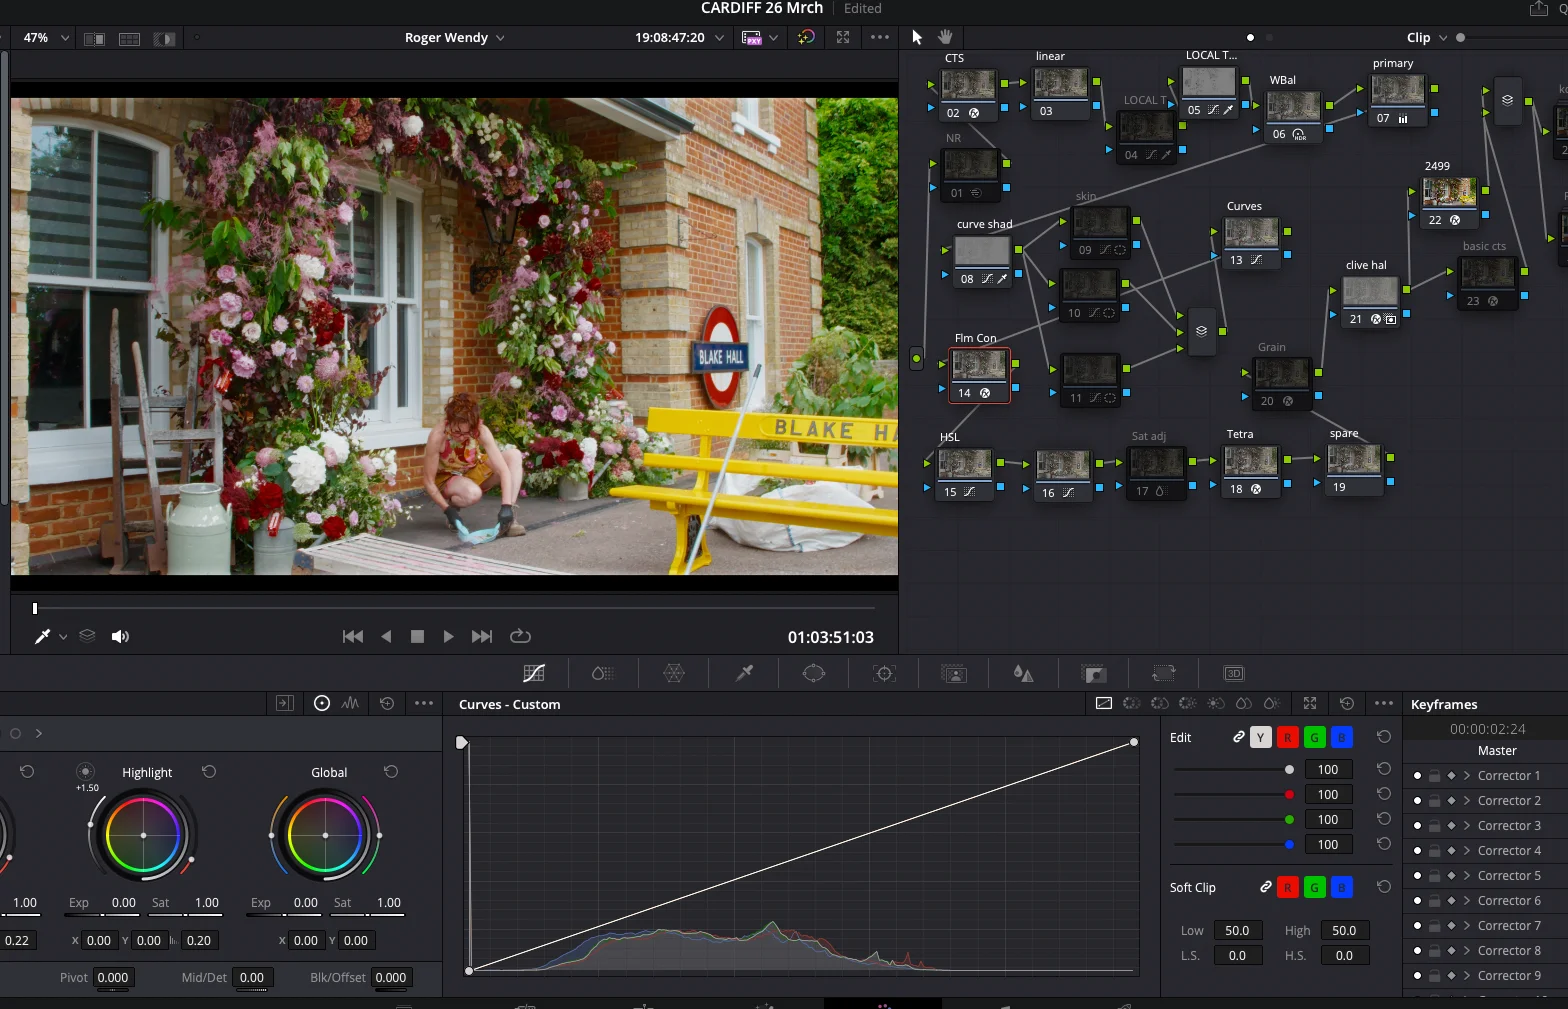Enable the image wipe viewer mode

coord(95,38)
